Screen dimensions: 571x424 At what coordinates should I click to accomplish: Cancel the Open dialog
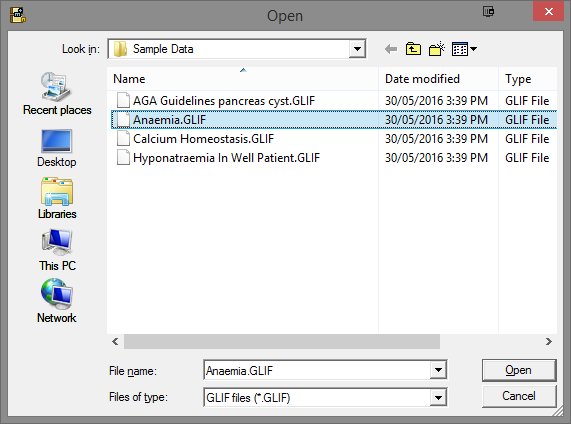point(519,396)
